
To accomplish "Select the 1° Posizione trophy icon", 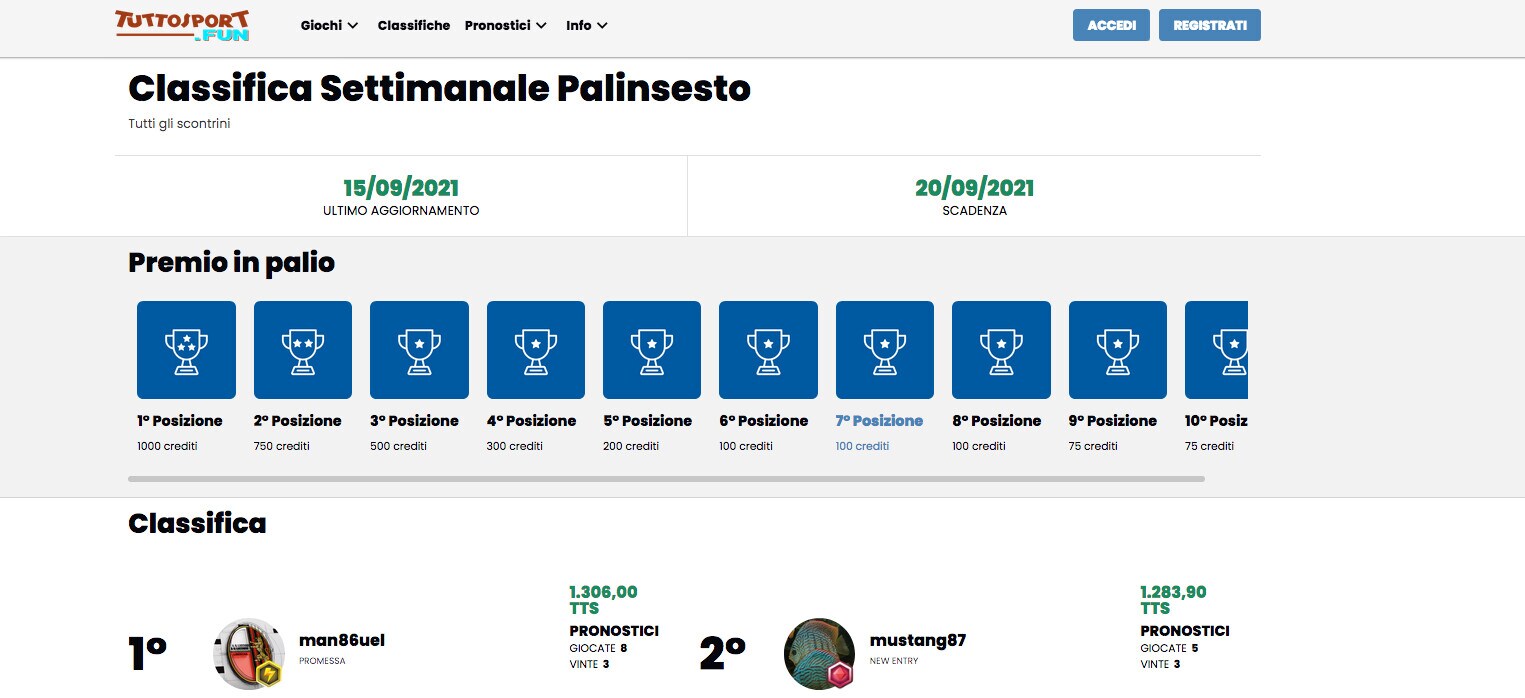I will click(186, 350).
